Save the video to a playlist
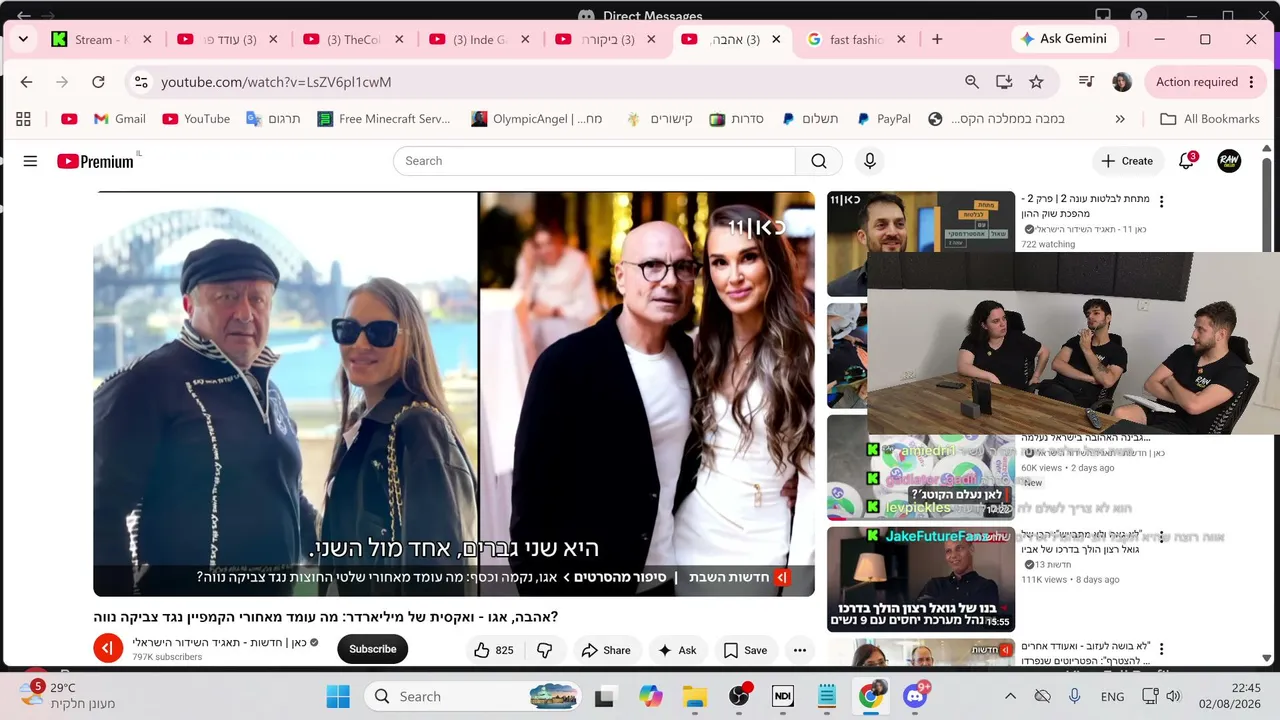 (x=745, y=650)
